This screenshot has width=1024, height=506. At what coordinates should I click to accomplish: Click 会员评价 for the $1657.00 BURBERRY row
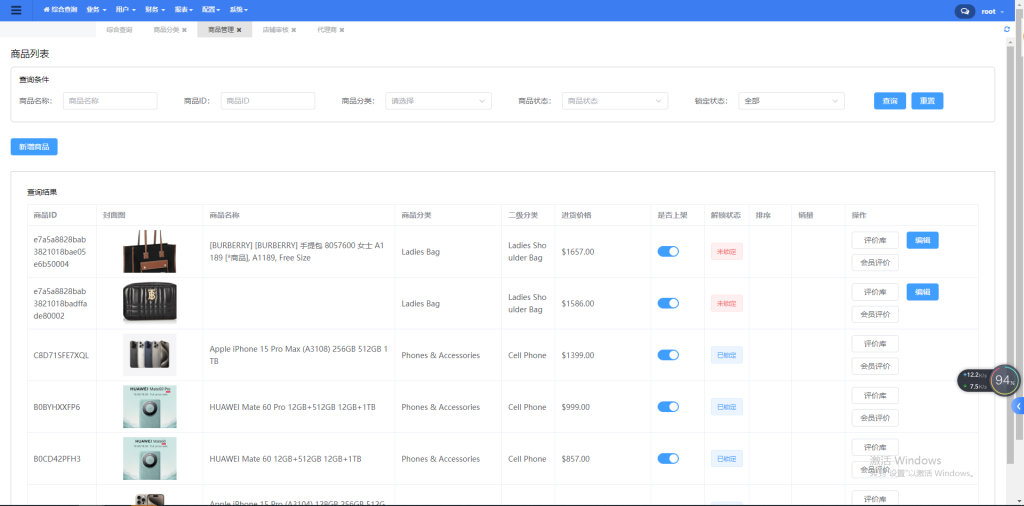(x=875, y=262)
